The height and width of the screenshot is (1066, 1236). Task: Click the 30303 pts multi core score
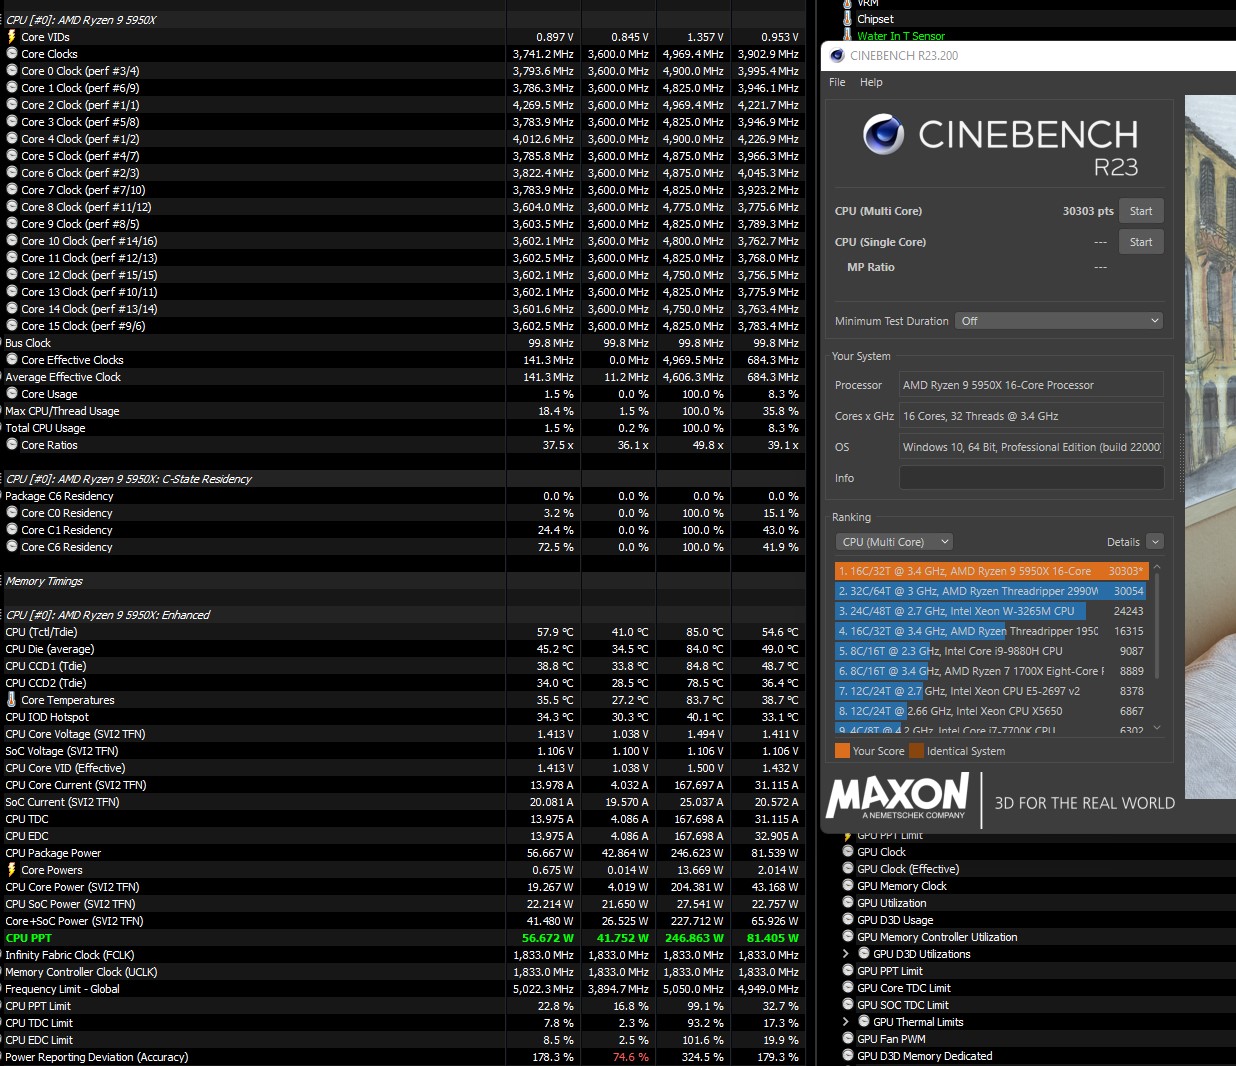(x=1088, y=211)
